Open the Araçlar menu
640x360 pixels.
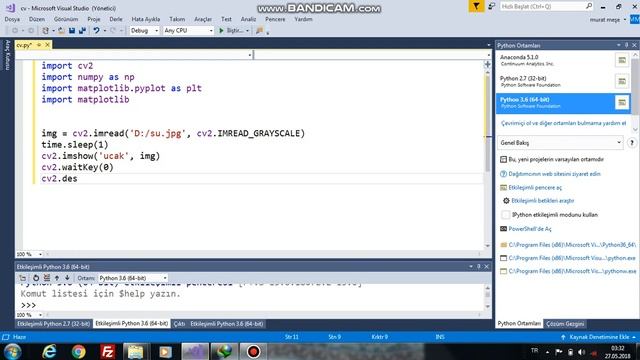(203, 19)
